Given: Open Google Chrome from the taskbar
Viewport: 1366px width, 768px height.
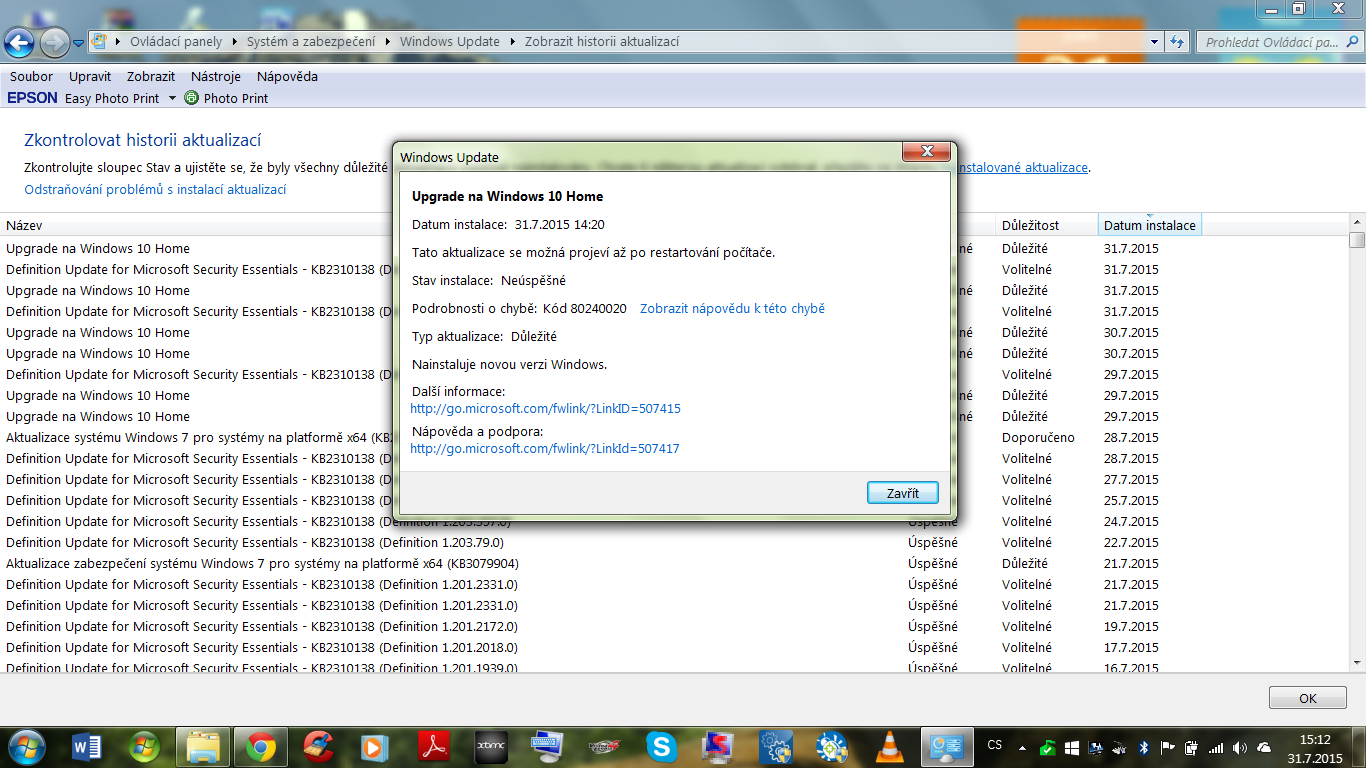Looking at the screenshot, I should click(x=261, y=746).
